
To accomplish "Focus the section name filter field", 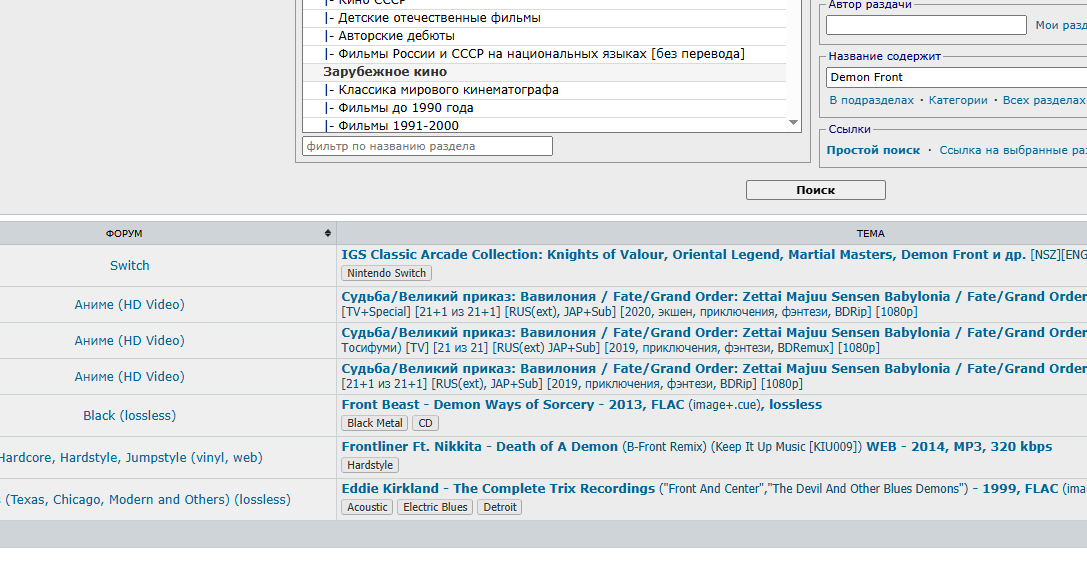I will coord(427,146).
